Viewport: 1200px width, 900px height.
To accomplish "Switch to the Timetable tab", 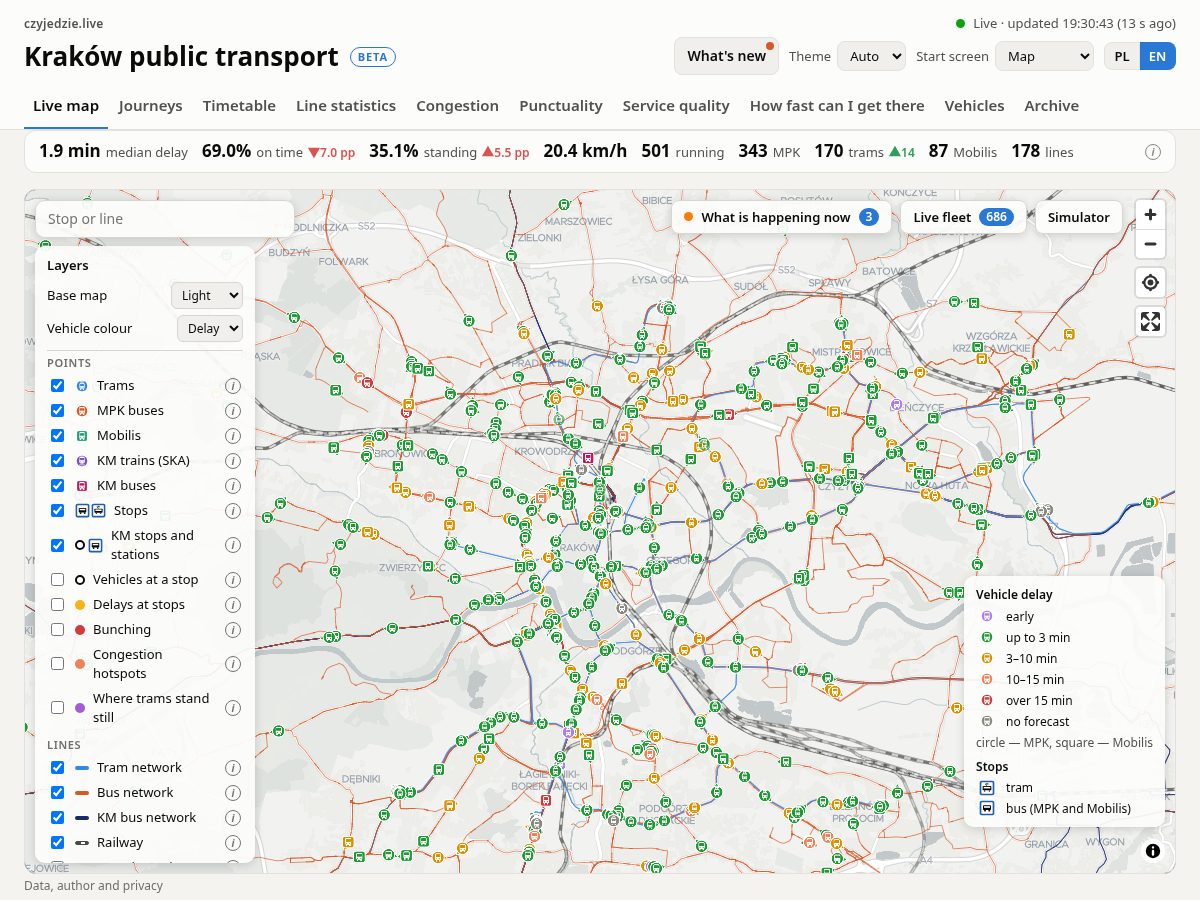I will click(x=239, y=106).
